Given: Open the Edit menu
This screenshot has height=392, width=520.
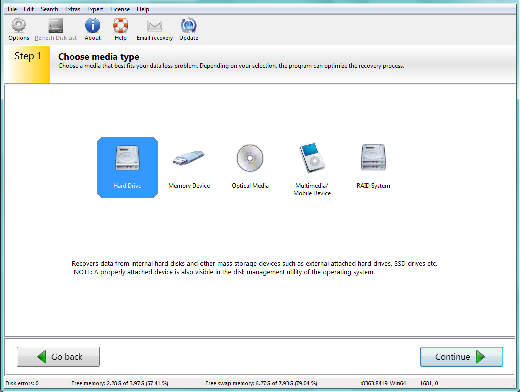Looking at the screenshot, I should 29,9.
